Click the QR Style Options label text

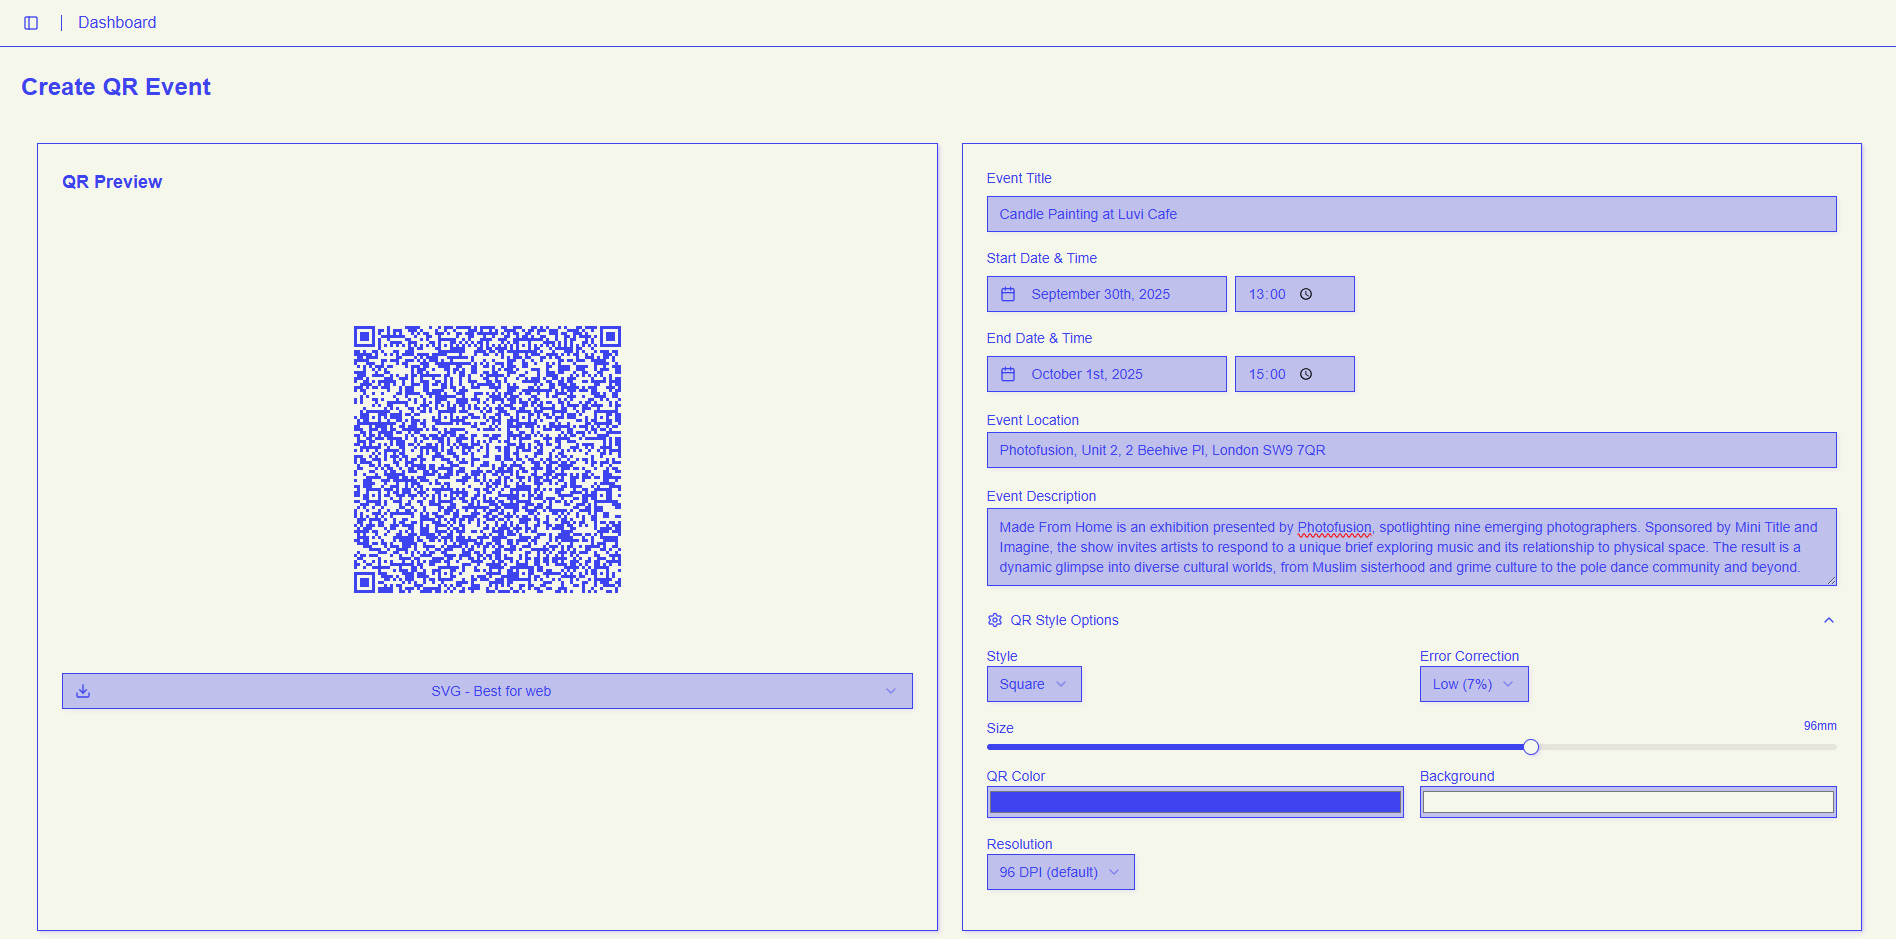[x=1064, y=620]
